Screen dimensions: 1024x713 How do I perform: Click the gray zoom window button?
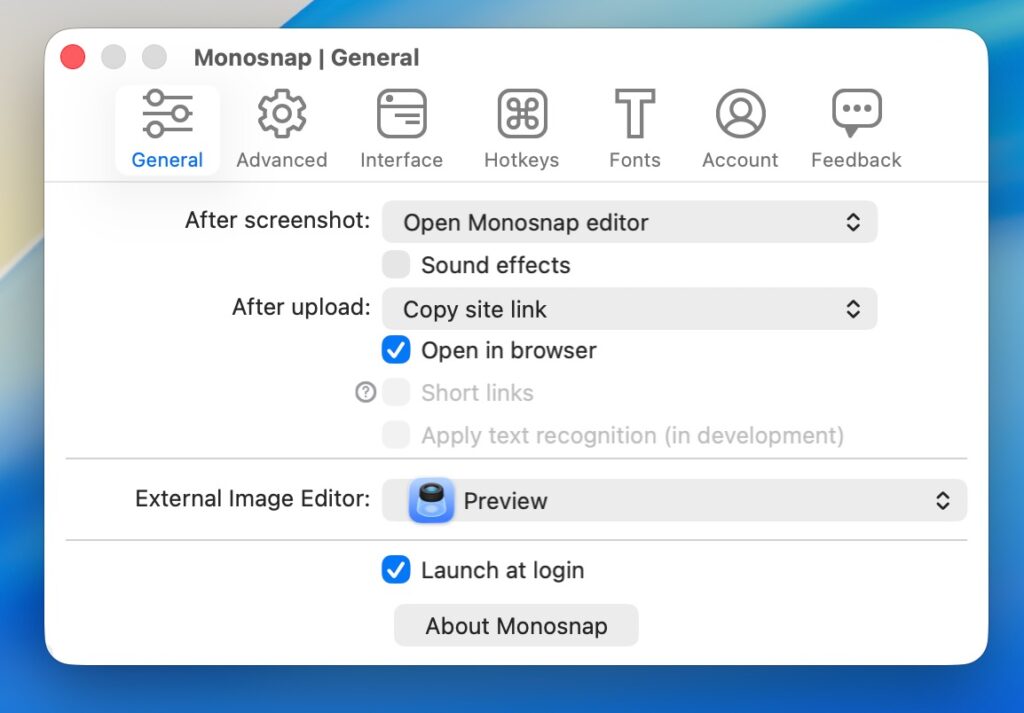coord(153,57)
